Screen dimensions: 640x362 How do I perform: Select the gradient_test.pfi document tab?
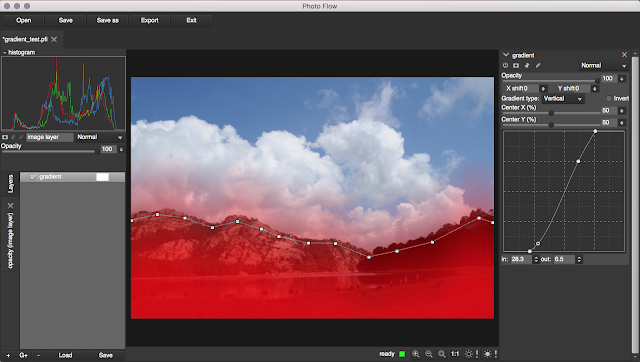[x=25, y=40]
